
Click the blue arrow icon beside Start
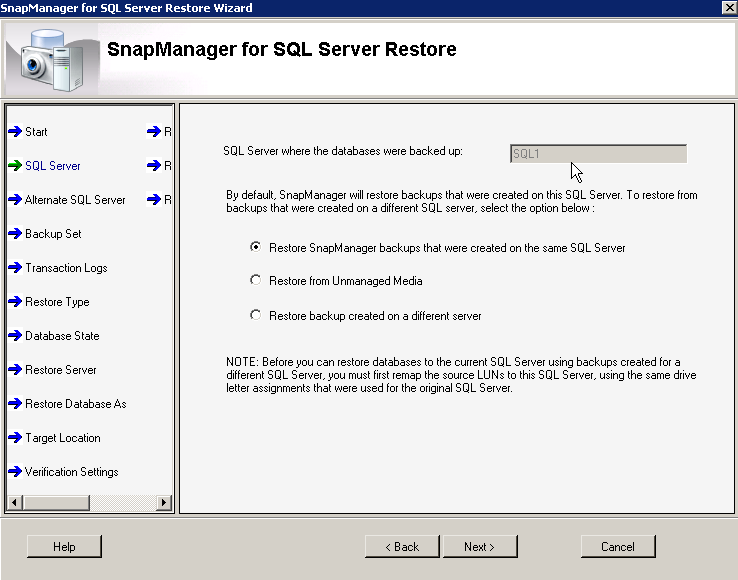tap(14, 132)
